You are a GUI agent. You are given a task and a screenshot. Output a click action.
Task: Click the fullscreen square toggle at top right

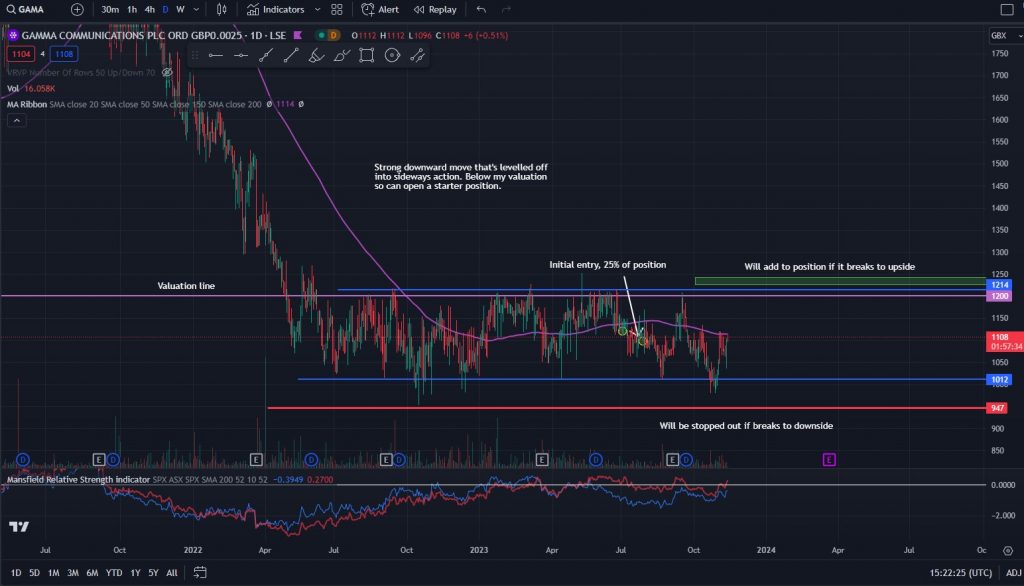1006,10
